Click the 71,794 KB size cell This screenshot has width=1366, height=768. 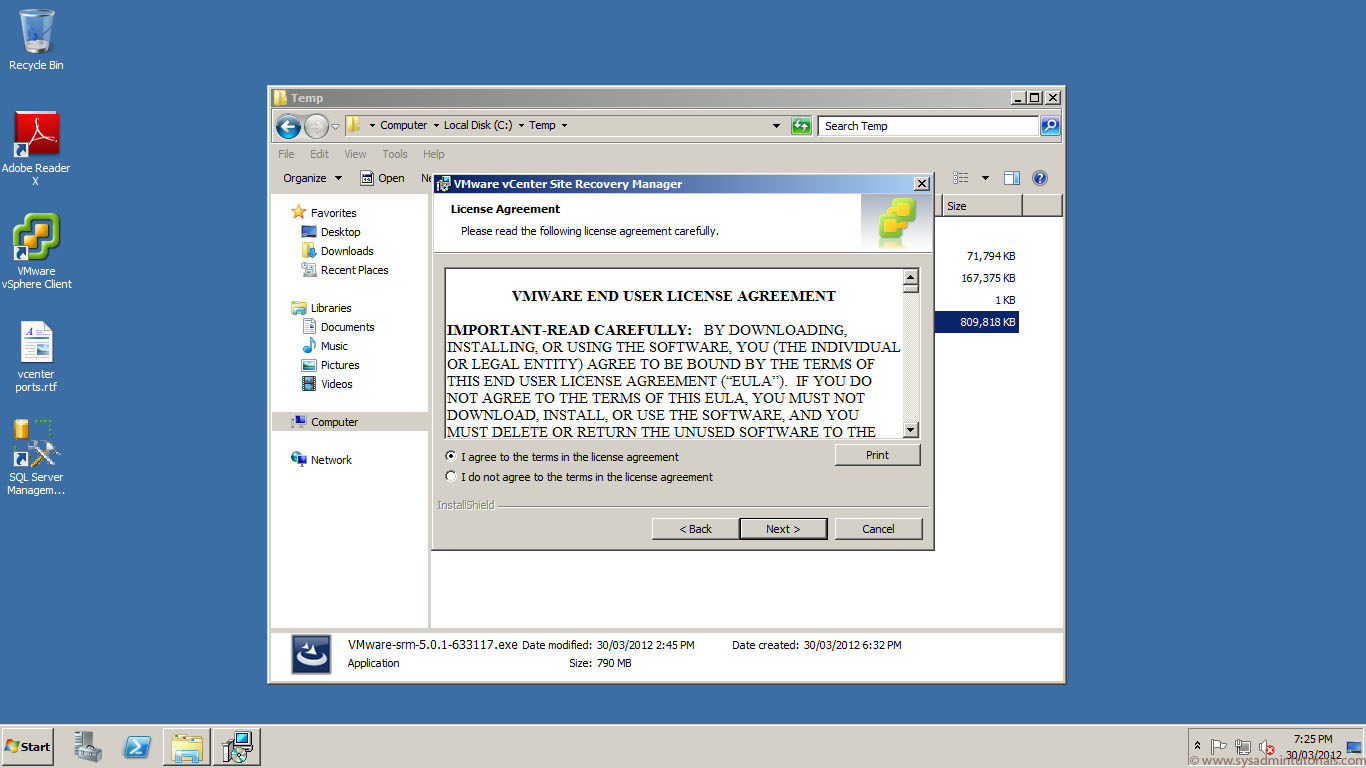click(x=990, y=256)
